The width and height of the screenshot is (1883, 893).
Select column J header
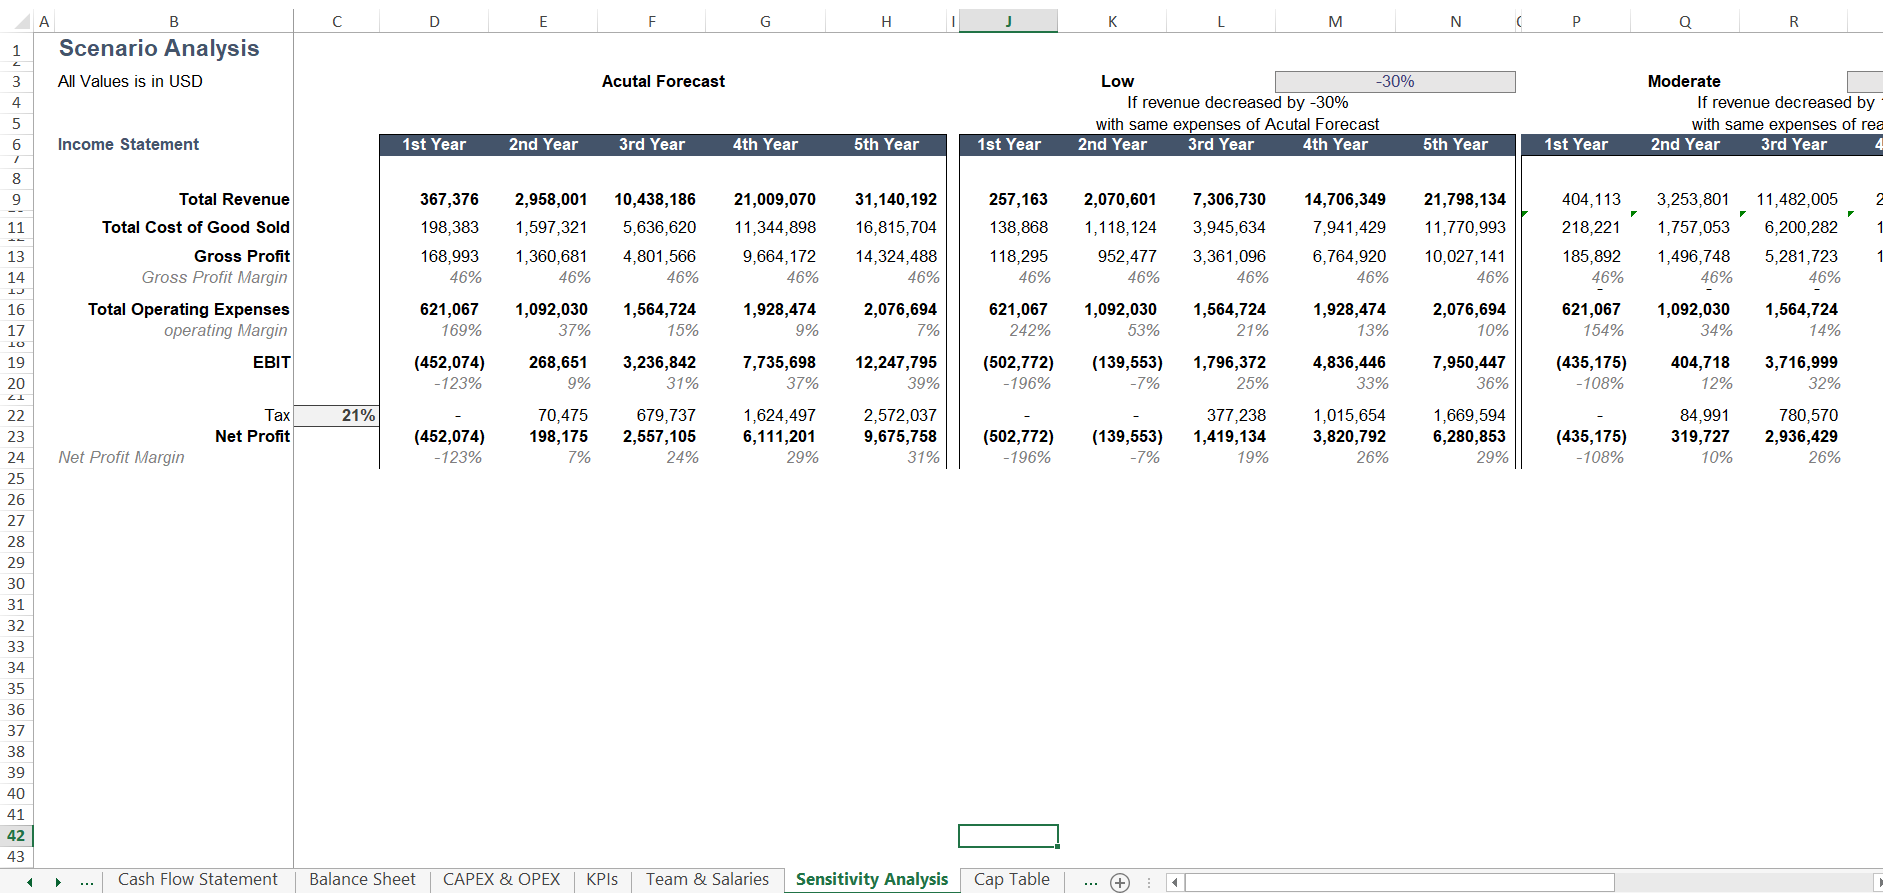click(x=1008, y=21)
